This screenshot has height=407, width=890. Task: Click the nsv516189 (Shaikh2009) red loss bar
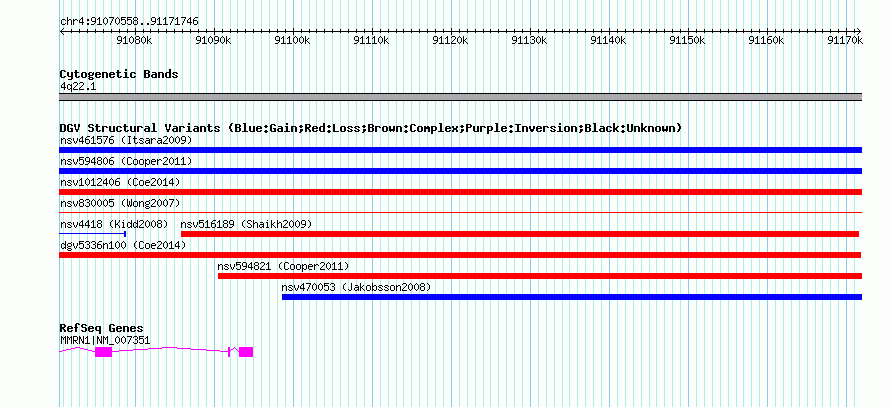point(520,234)
